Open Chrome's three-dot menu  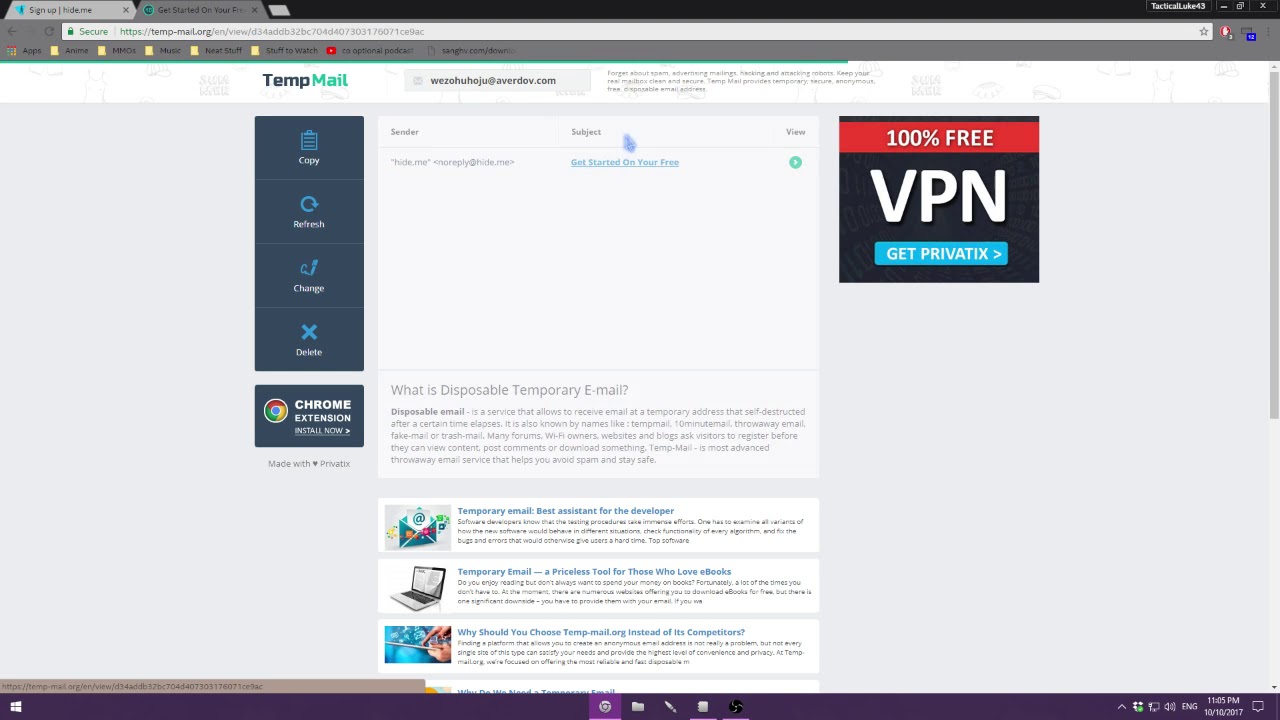[x=1268, y=32]
